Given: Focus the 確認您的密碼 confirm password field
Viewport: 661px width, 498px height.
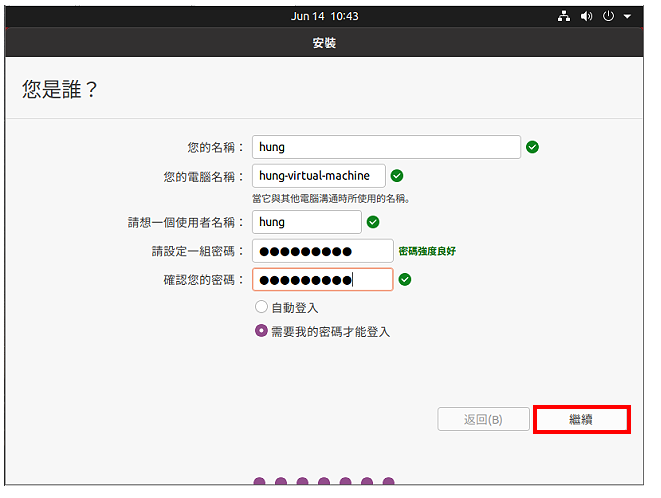Looking at the screenshot, I should pyautogui.click(x=322, y=279).
